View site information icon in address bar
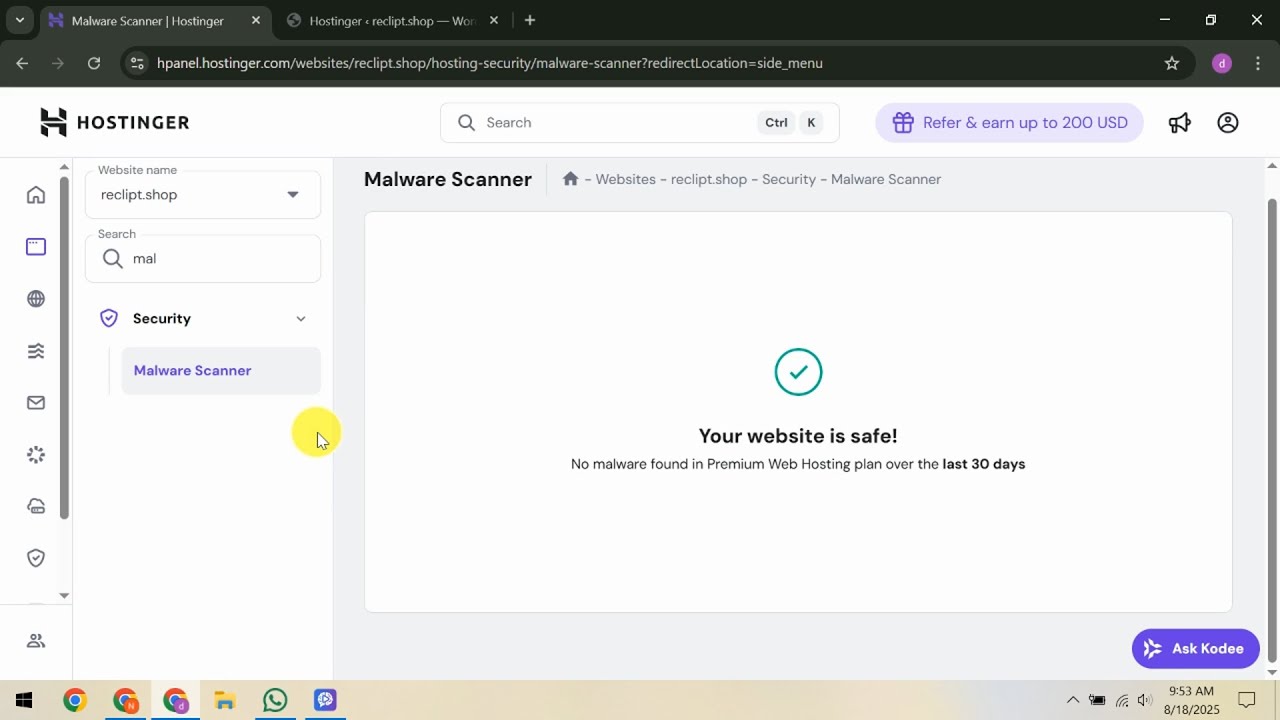Image resolution: width=1280 pixels, height=720 pixels. coord(138,63)
